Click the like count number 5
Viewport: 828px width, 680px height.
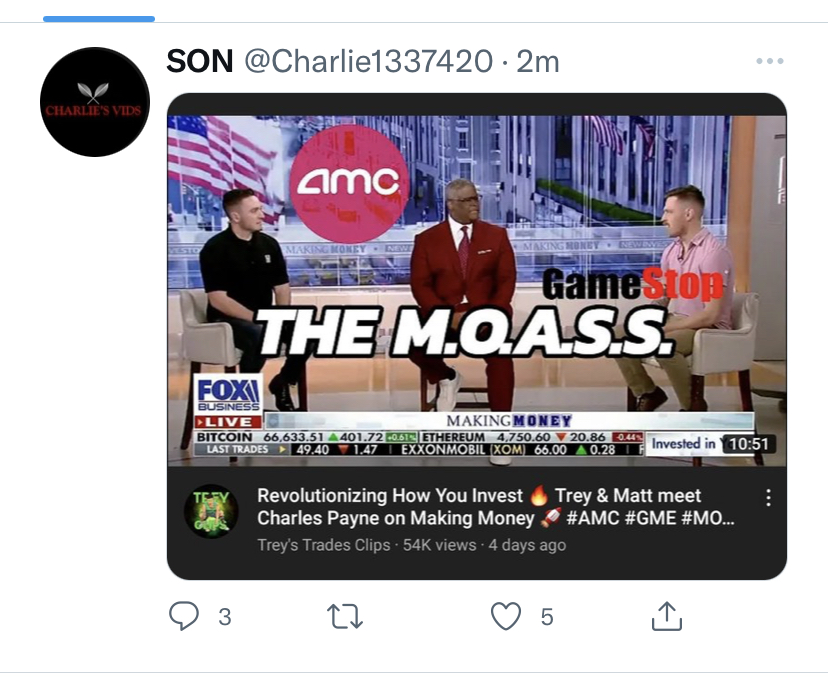coord(547,617)
